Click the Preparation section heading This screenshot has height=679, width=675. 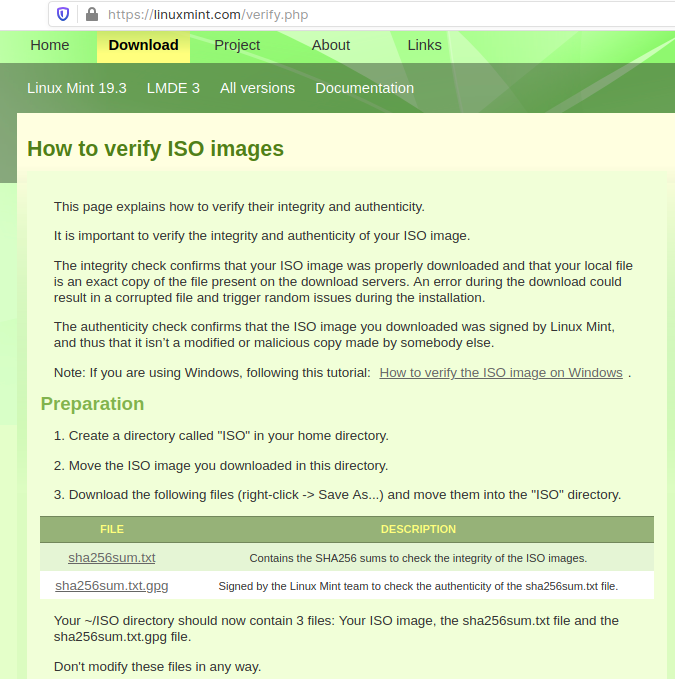92,404
